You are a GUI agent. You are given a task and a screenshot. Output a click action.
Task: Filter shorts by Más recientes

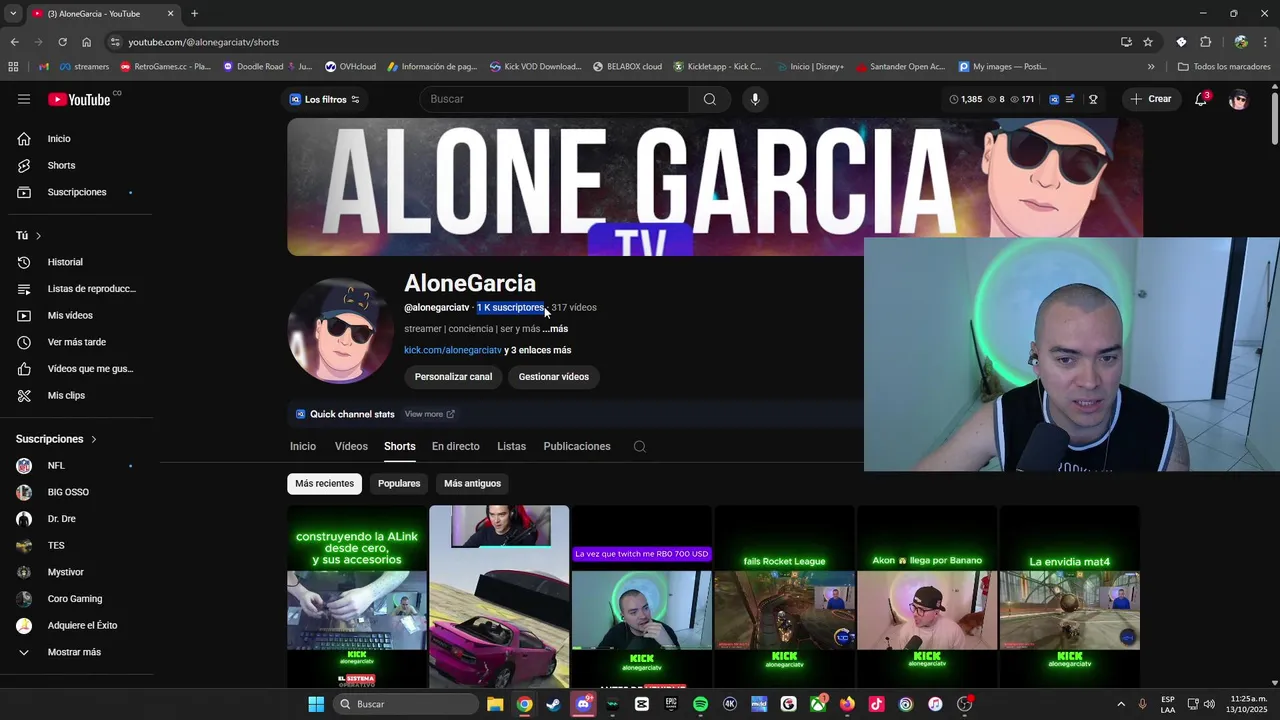pos(324,483)
